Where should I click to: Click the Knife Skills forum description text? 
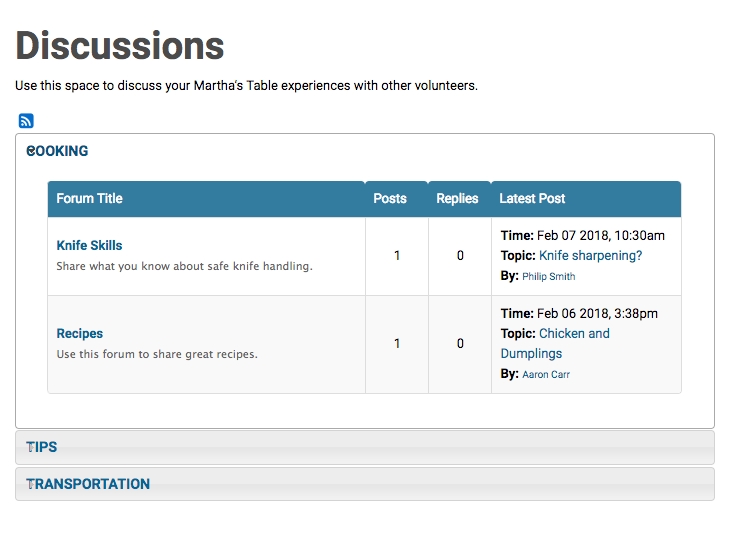pyautogui.click(x=184, y=266)
